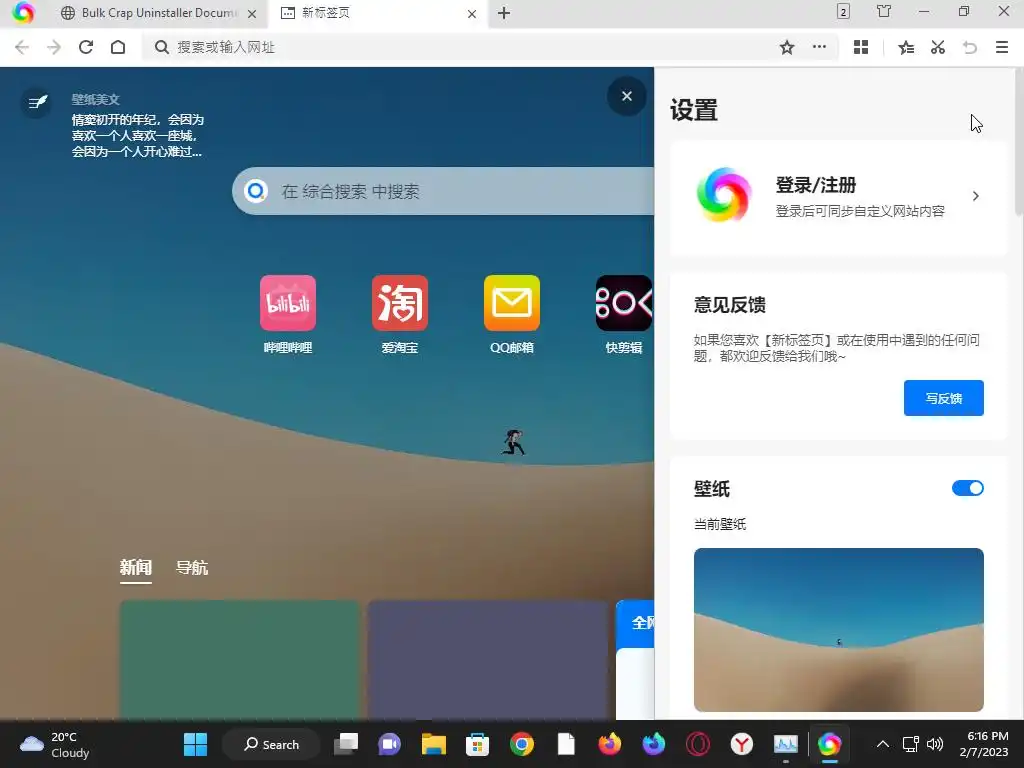Image resolution: width=1024 pixels, height=768 pixels.
Task: Open Microsoft Store from taskbar
Action: coord(477,744)
